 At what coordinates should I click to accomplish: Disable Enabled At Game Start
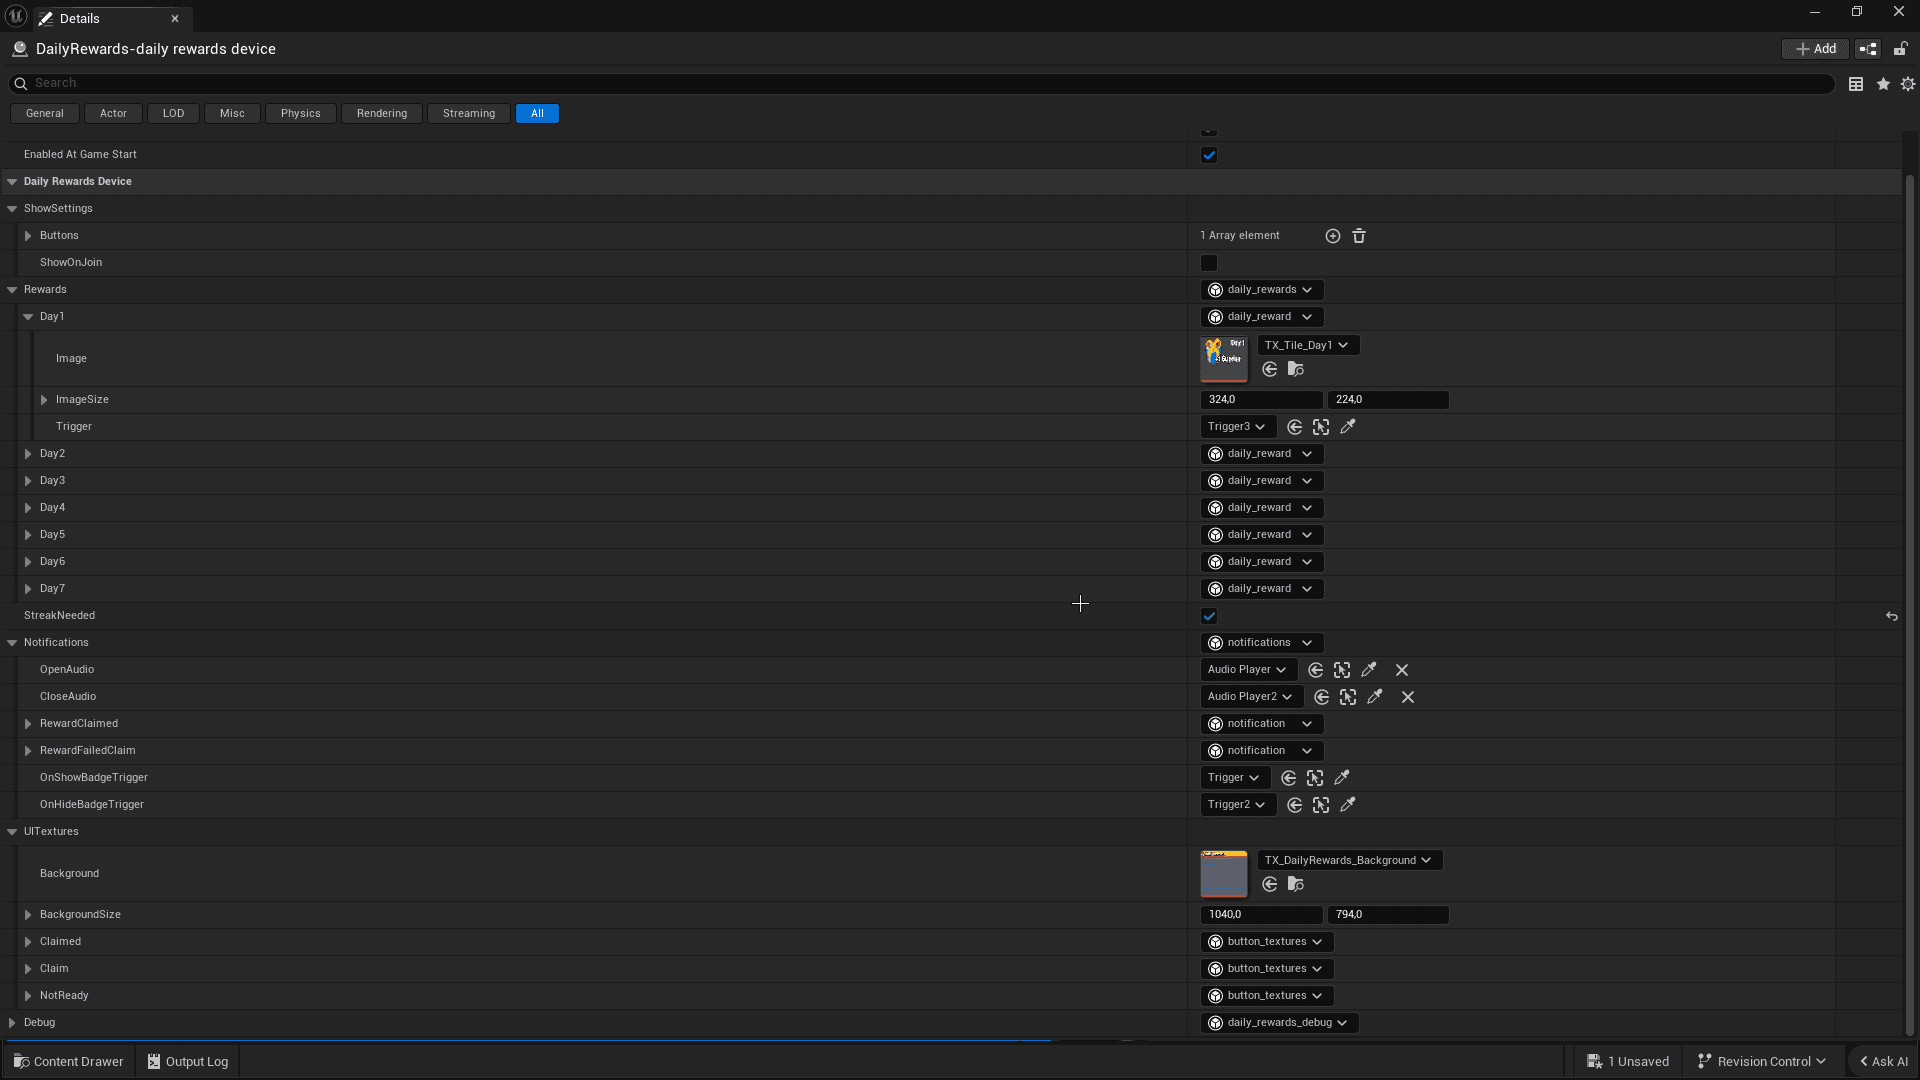(1209, 155)
